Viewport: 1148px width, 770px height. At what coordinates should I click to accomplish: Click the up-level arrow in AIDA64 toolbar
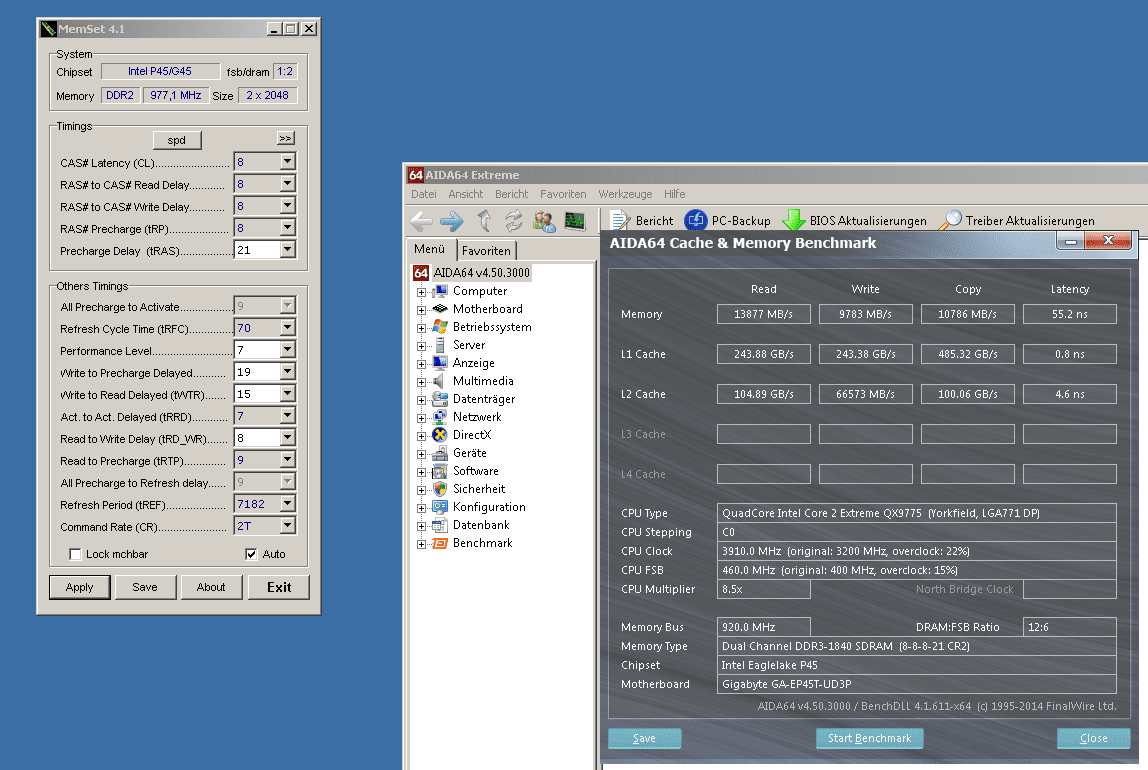click(483, 220)
